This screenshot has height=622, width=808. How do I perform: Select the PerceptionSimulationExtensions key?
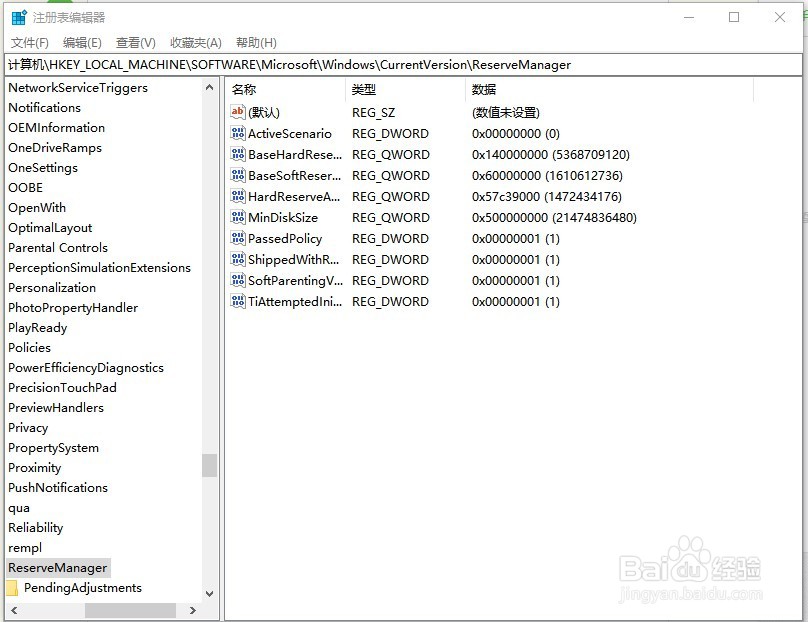coord(99,268)
